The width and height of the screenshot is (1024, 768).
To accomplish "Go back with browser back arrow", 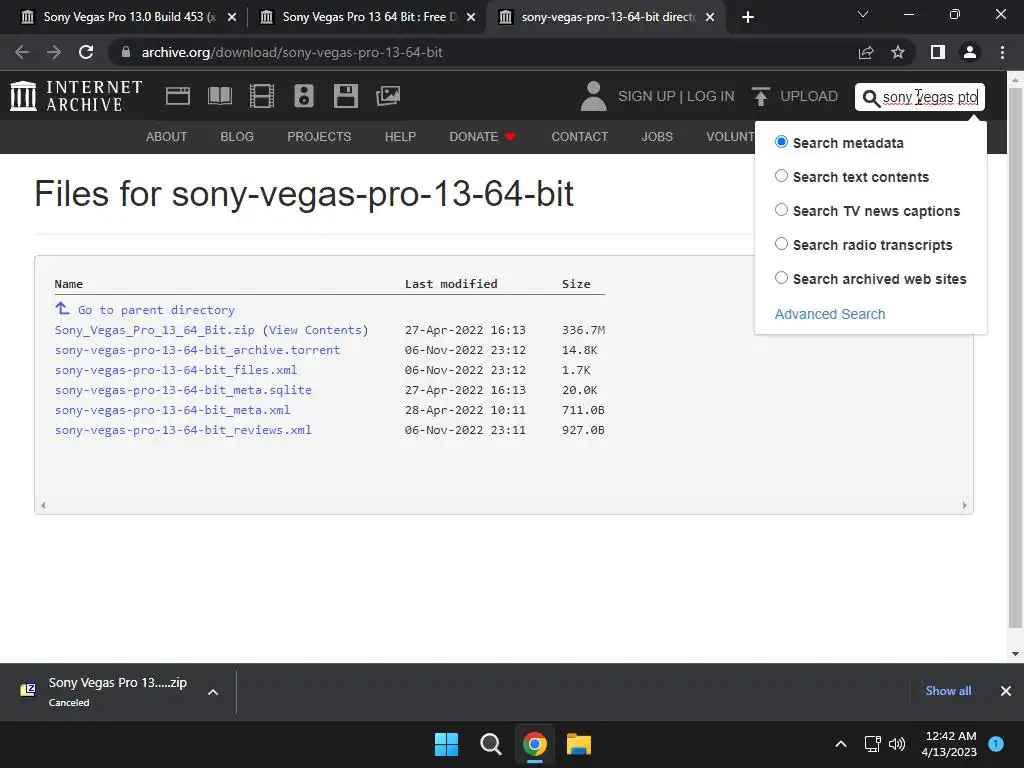I will [x=22, y=52].
